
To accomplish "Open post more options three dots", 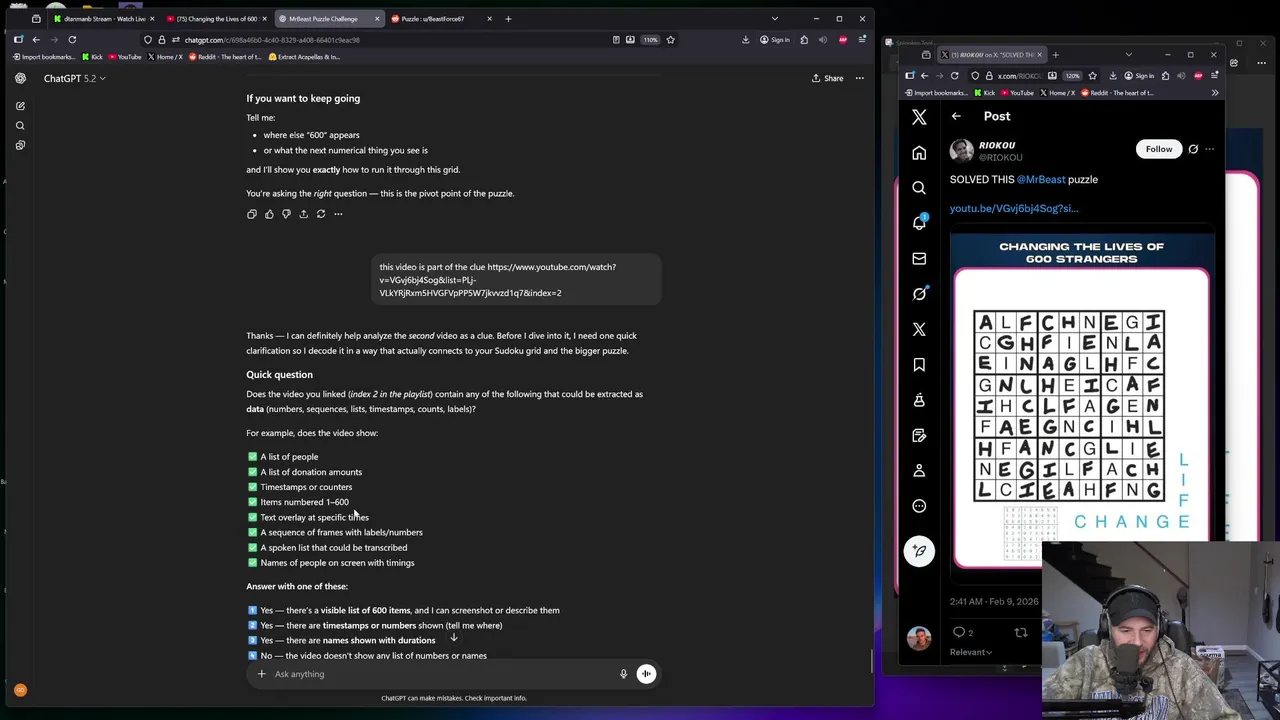I will coord(1209,149).
